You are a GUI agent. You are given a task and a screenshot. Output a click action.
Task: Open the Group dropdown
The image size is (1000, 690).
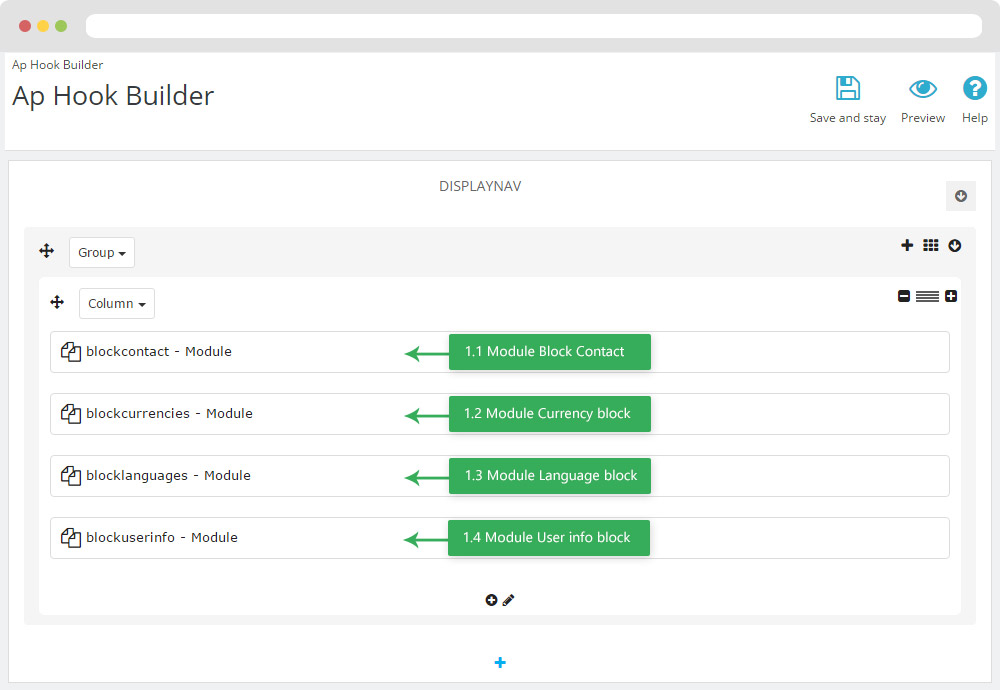(102, 253)
